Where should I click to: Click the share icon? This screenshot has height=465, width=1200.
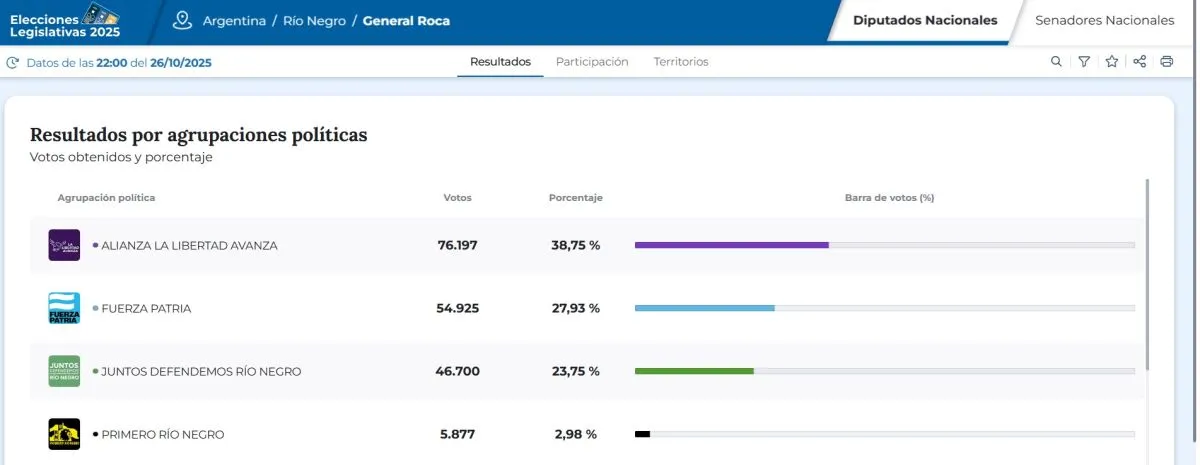[1139, 62]
